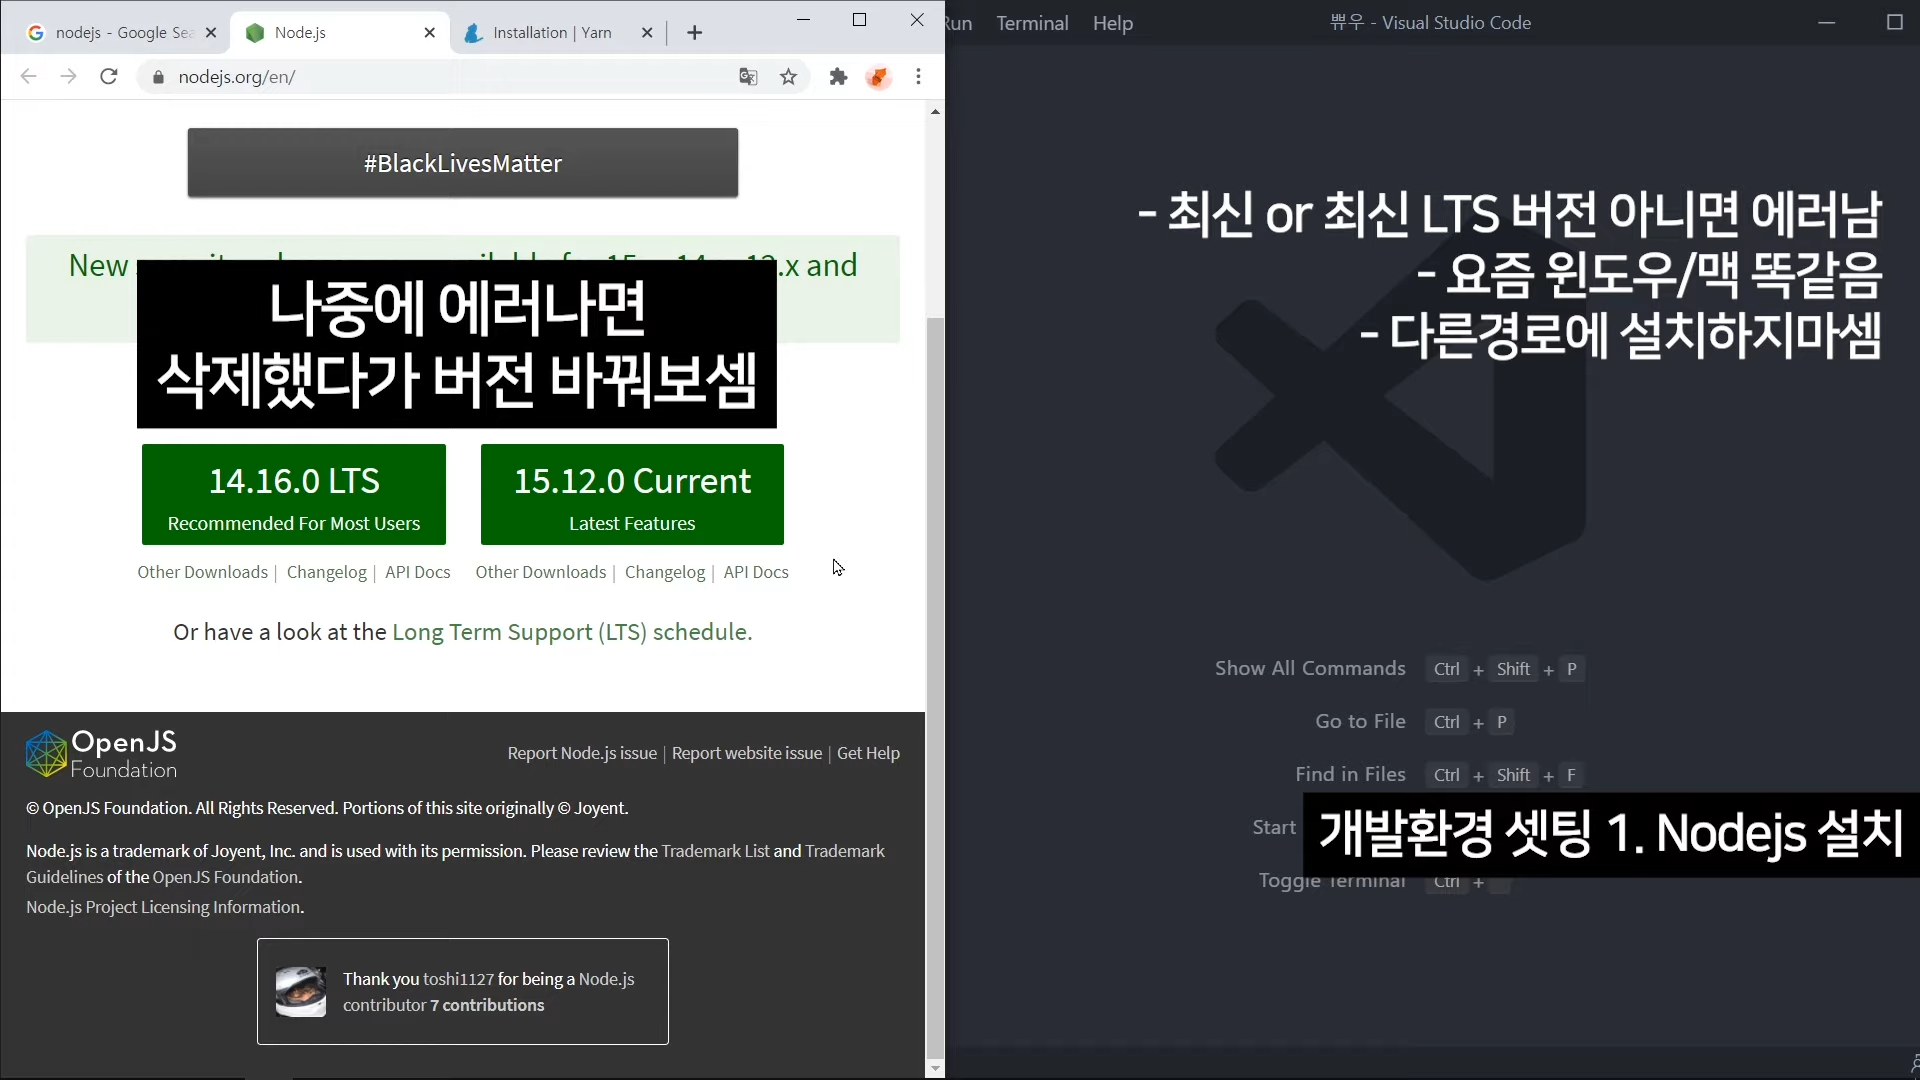Click the toshi1127 contributor avatar thumbnail
This screenshot has width=1920, height=1080.
[x=301, y=992]
